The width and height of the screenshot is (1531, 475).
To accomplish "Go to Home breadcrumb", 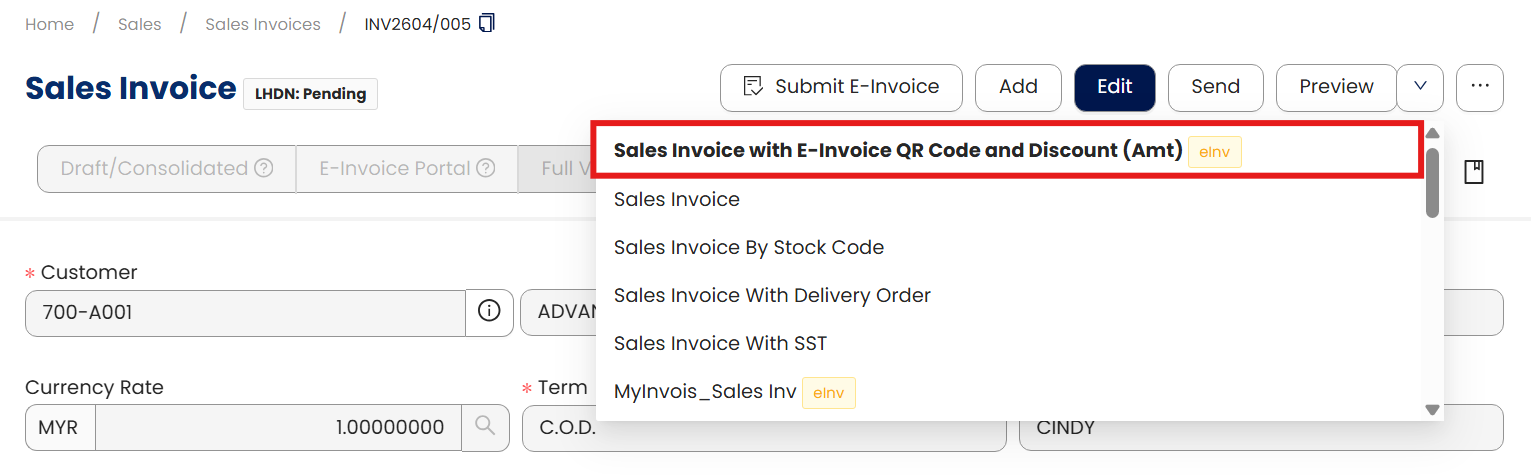I will (x=49, y=24).
